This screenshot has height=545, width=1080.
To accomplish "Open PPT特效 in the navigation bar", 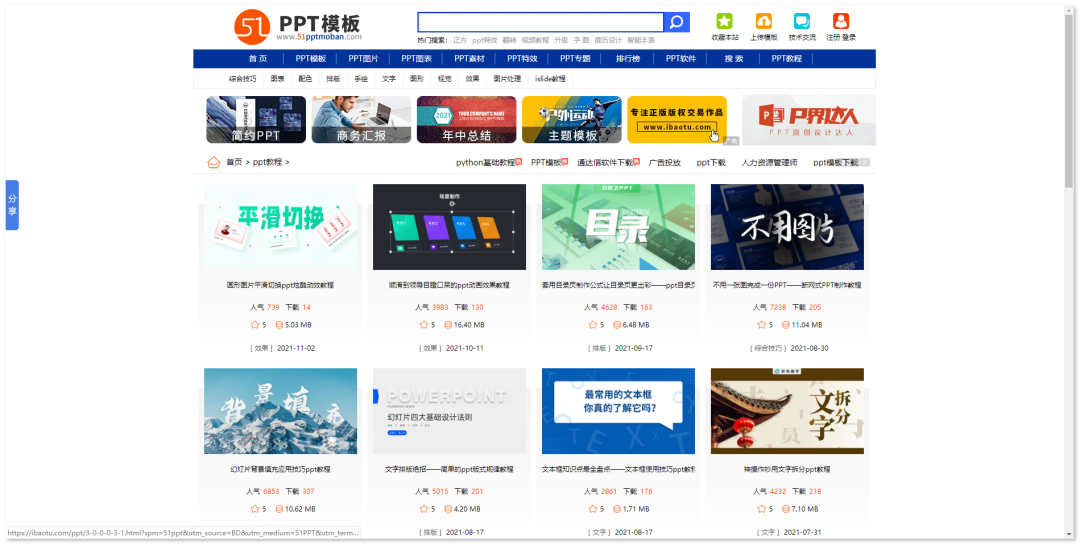I will (522, 59).
